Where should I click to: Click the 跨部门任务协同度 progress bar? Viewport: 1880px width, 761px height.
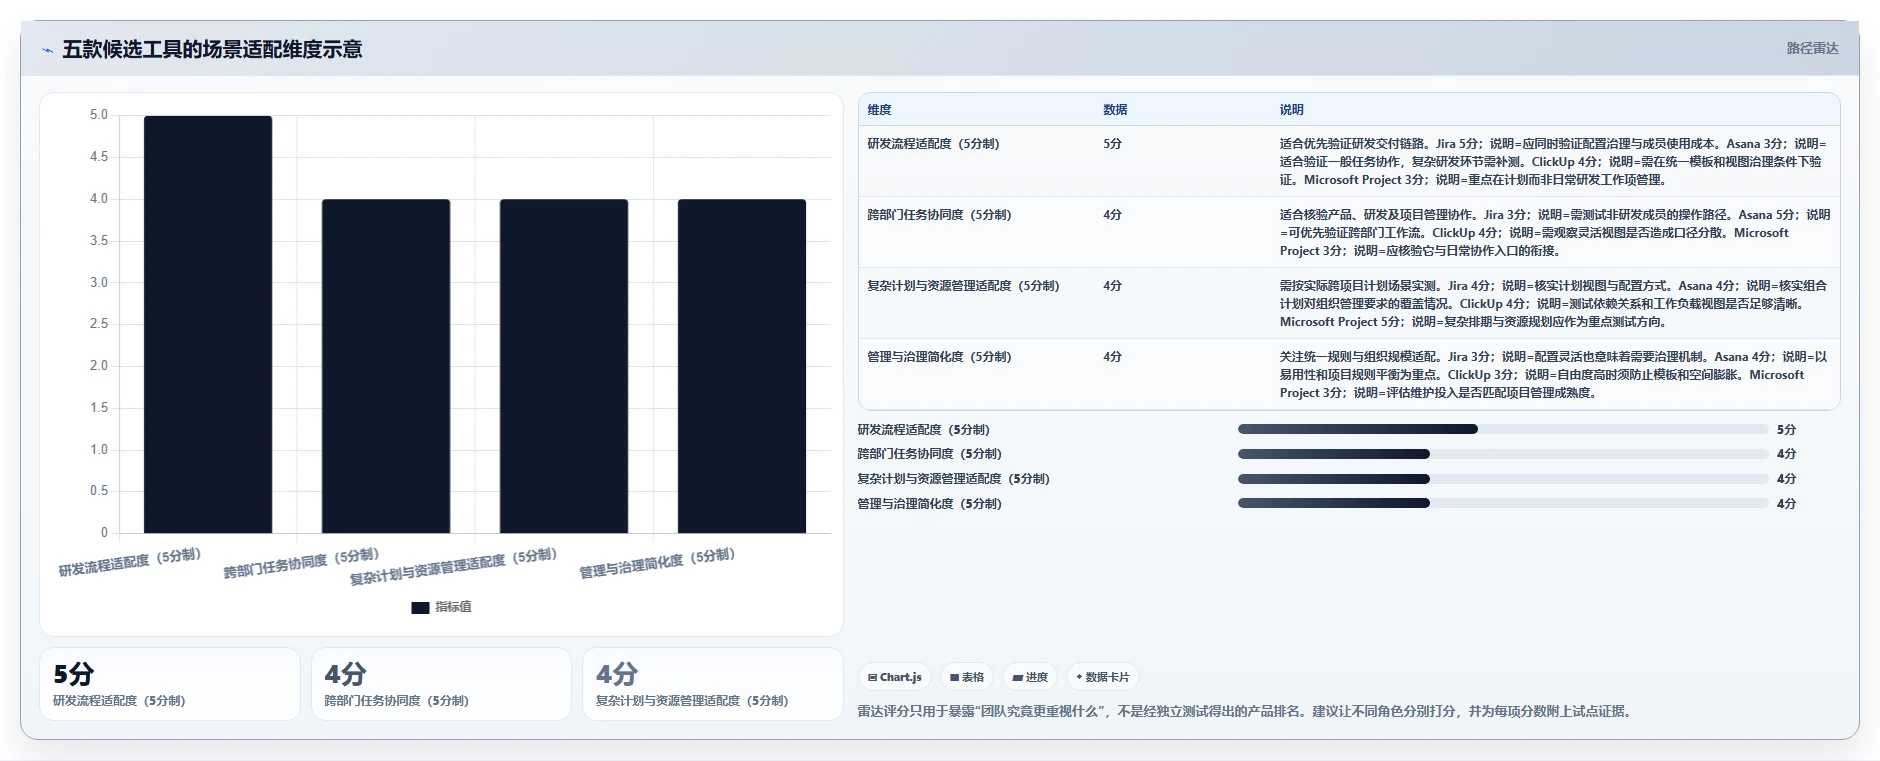coord(1503,454)
